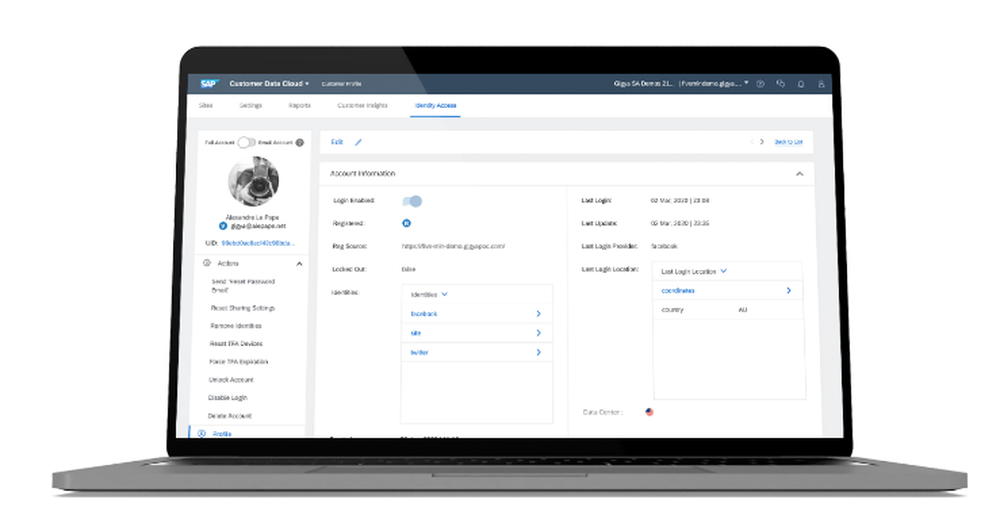The width and height of the screenshot is (1000, 520).
Task: Click the Last Login Provider facebook value
Action: [664, 246]
